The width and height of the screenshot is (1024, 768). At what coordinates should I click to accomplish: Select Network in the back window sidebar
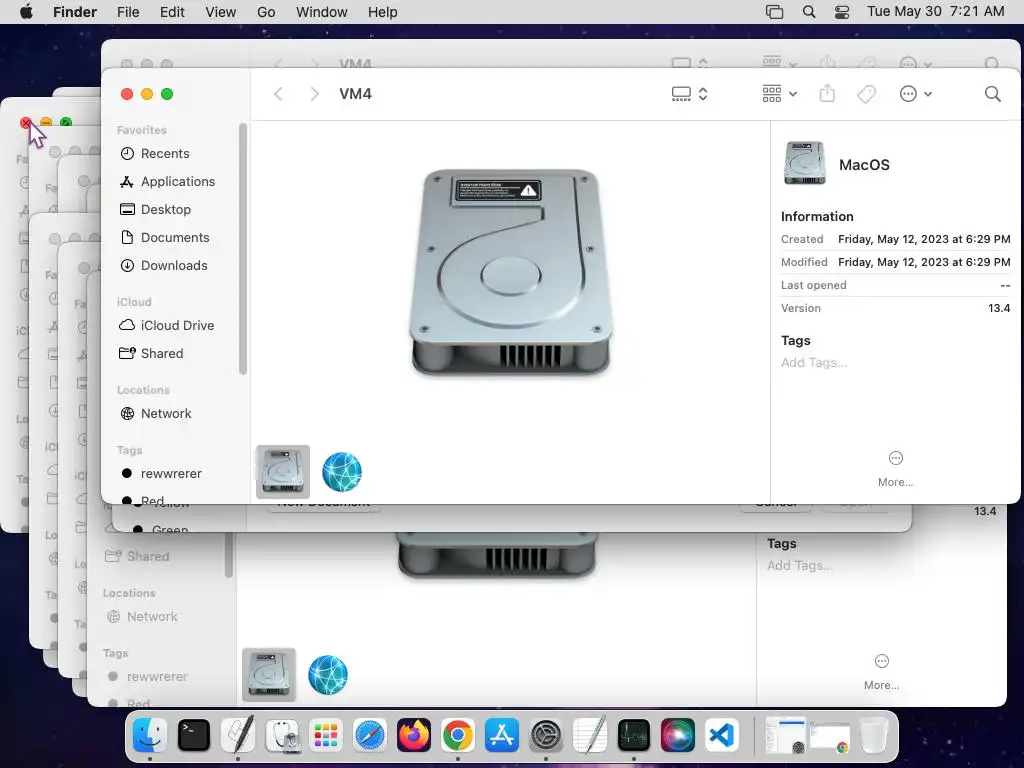(x=142, y=616)
